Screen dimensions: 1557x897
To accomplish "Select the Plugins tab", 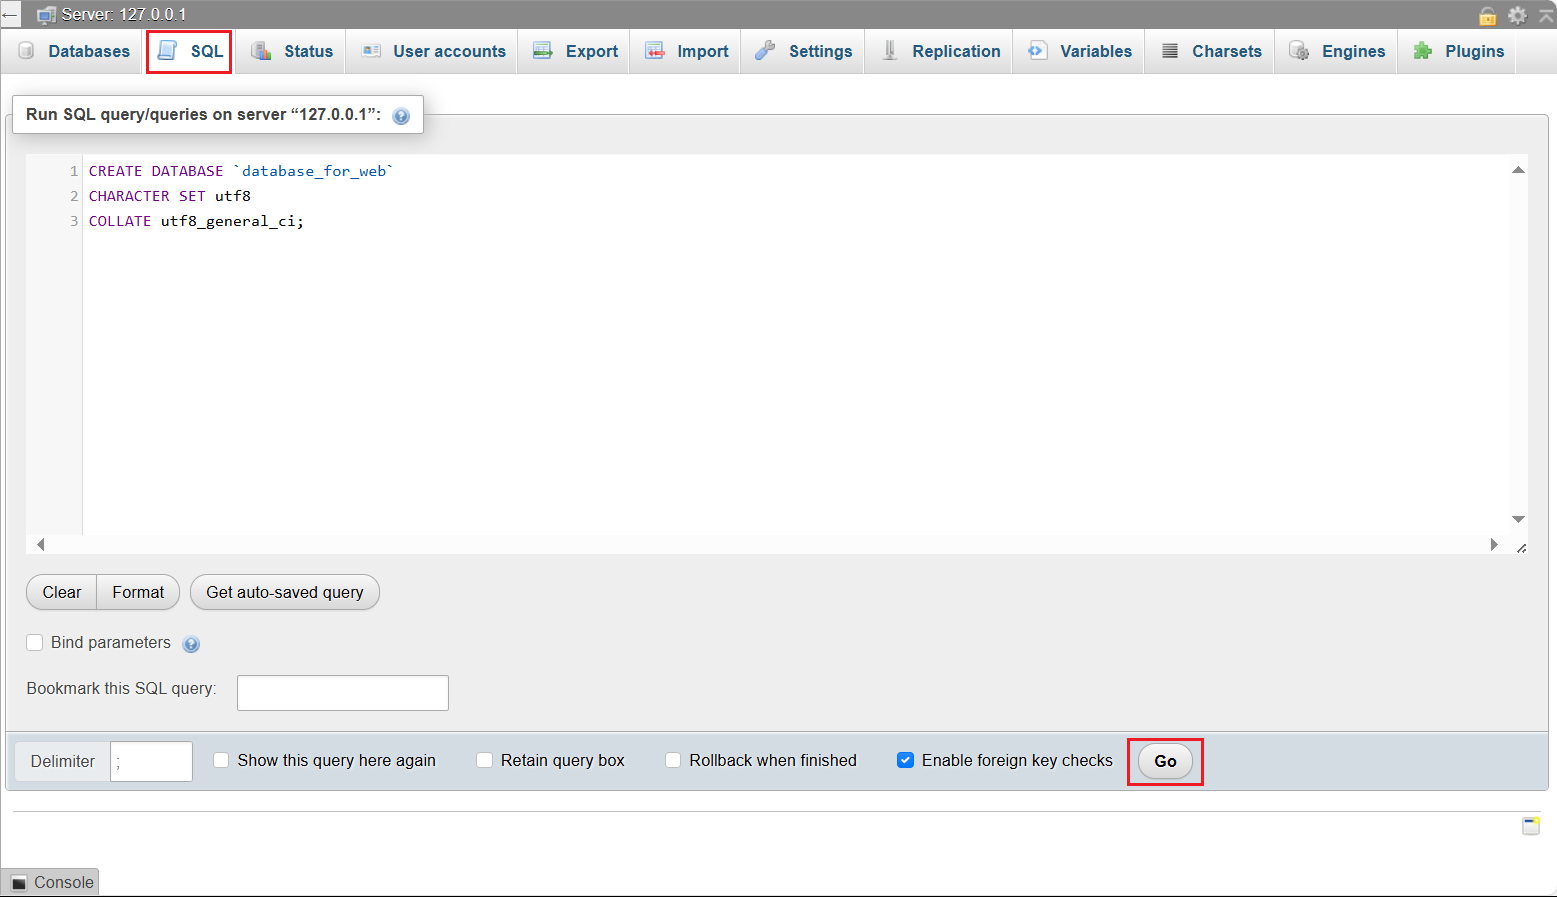I will coord(1458,52).
